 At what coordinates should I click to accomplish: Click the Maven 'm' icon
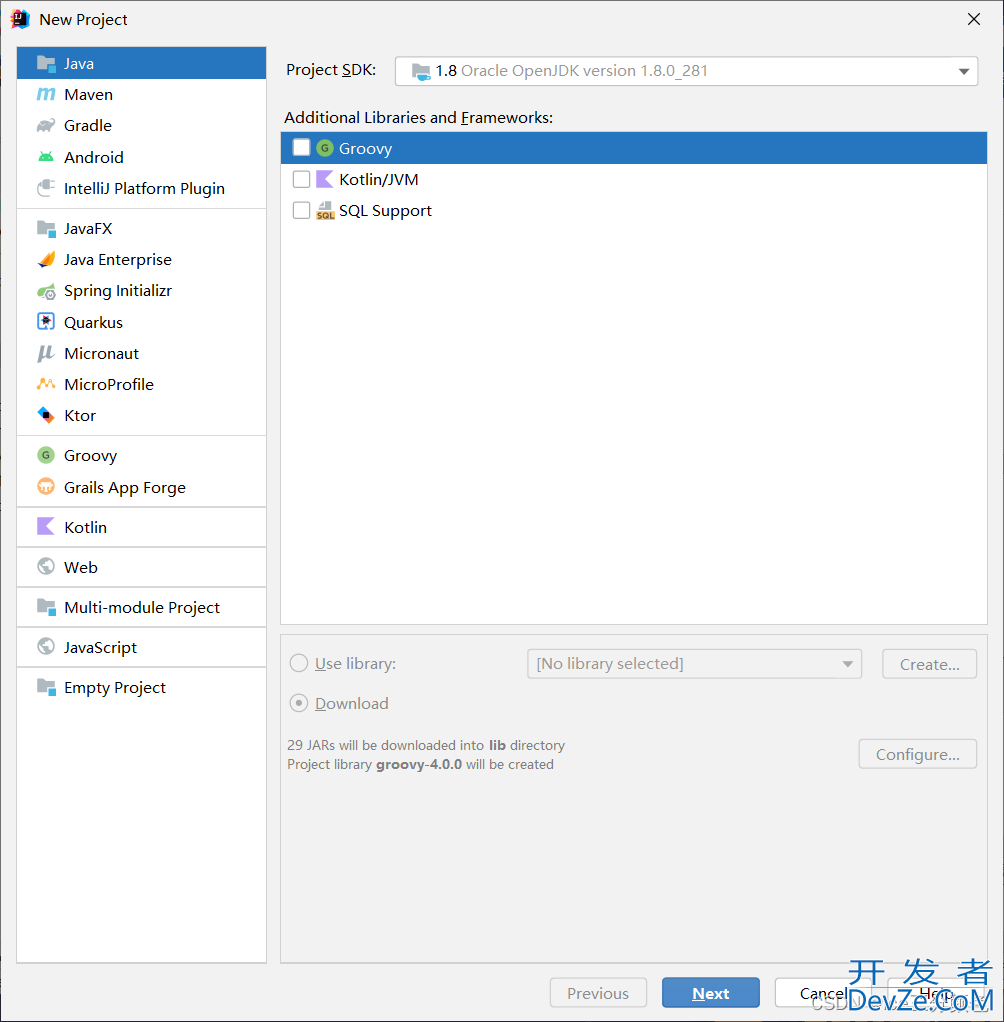coord(46,95)
